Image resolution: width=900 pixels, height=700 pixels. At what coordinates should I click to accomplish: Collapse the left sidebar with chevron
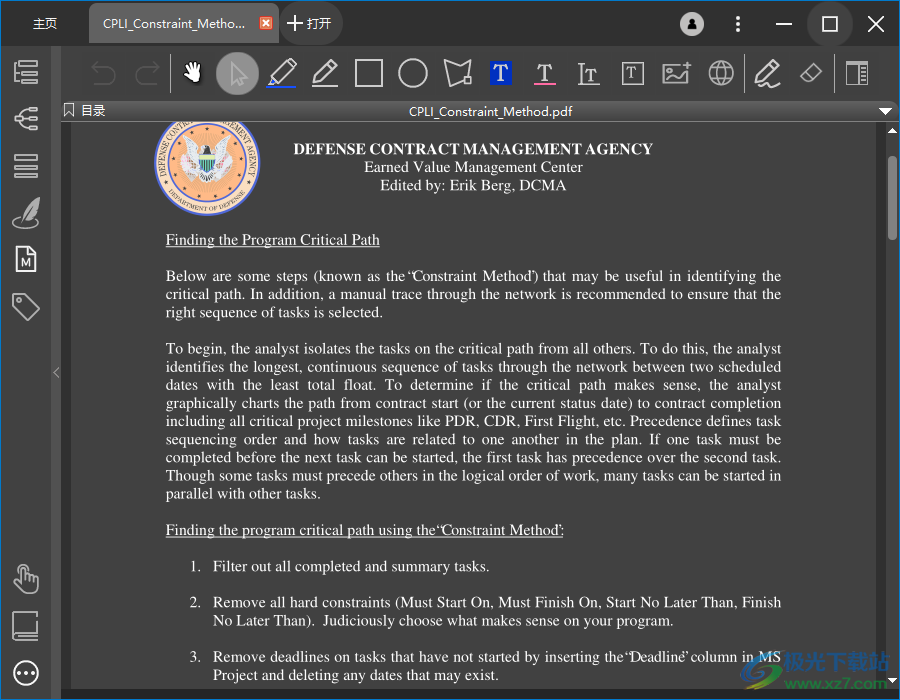56,372
